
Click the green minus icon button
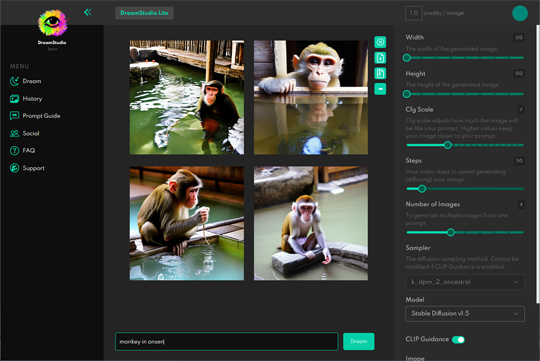pos(380,89)
